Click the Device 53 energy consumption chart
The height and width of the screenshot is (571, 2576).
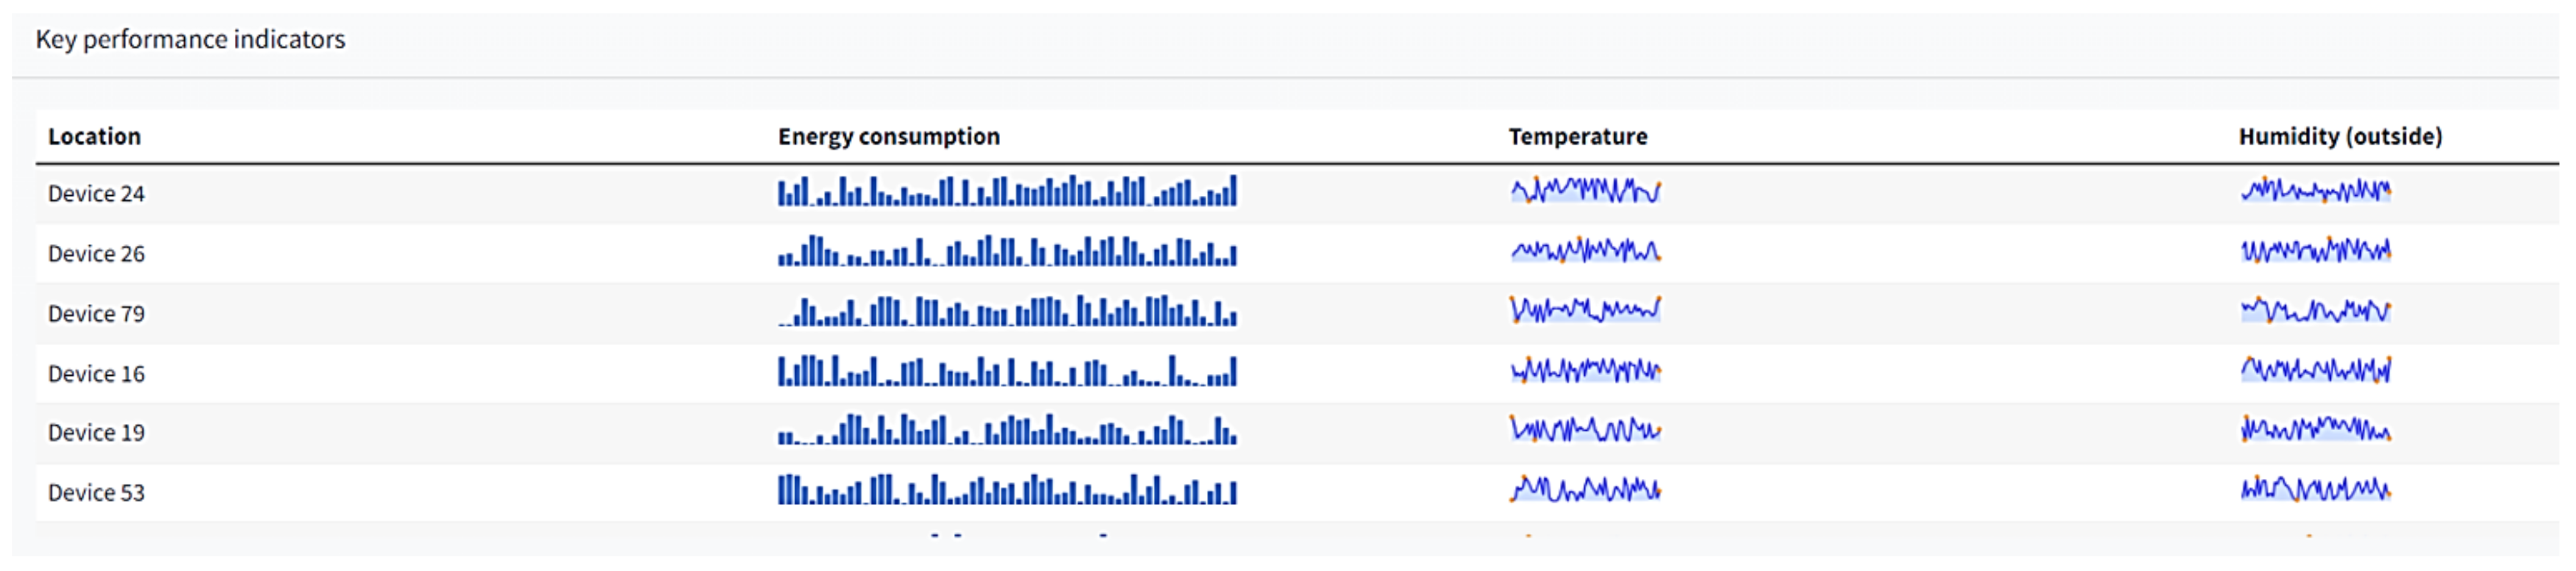pyautogui.click(x=1007, y=490)
